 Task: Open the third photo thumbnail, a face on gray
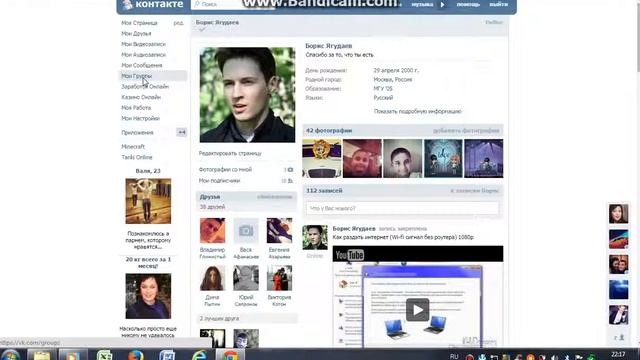402,158
